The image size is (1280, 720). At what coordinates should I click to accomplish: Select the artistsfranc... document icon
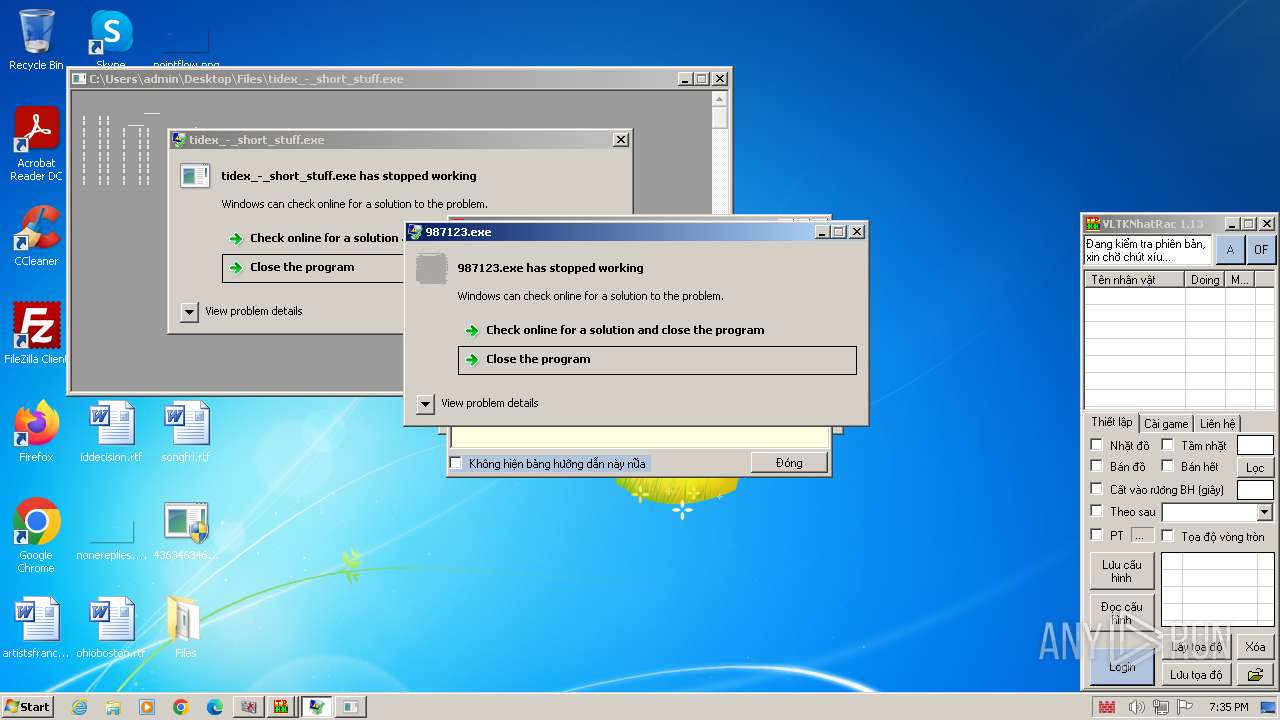click(x=36, y=628)
